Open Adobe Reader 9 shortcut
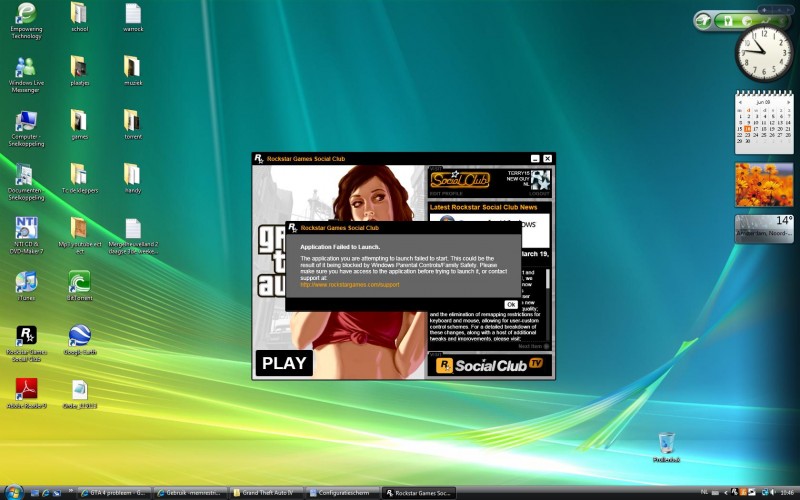 point(26,393)
